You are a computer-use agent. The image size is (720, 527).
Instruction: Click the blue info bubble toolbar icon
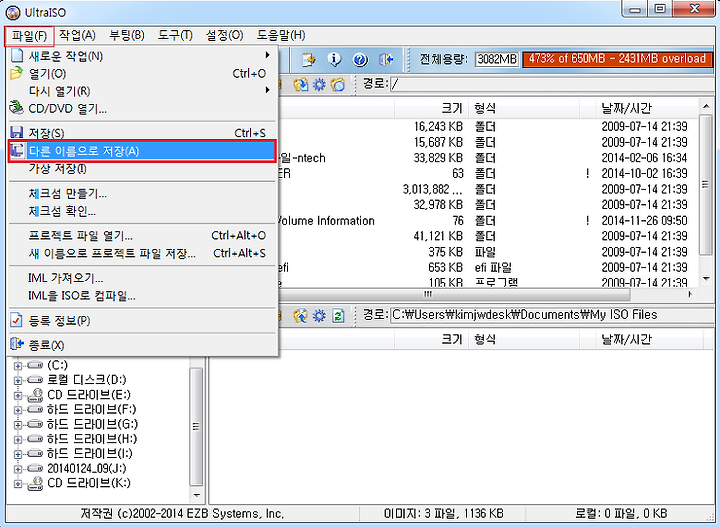335,59
